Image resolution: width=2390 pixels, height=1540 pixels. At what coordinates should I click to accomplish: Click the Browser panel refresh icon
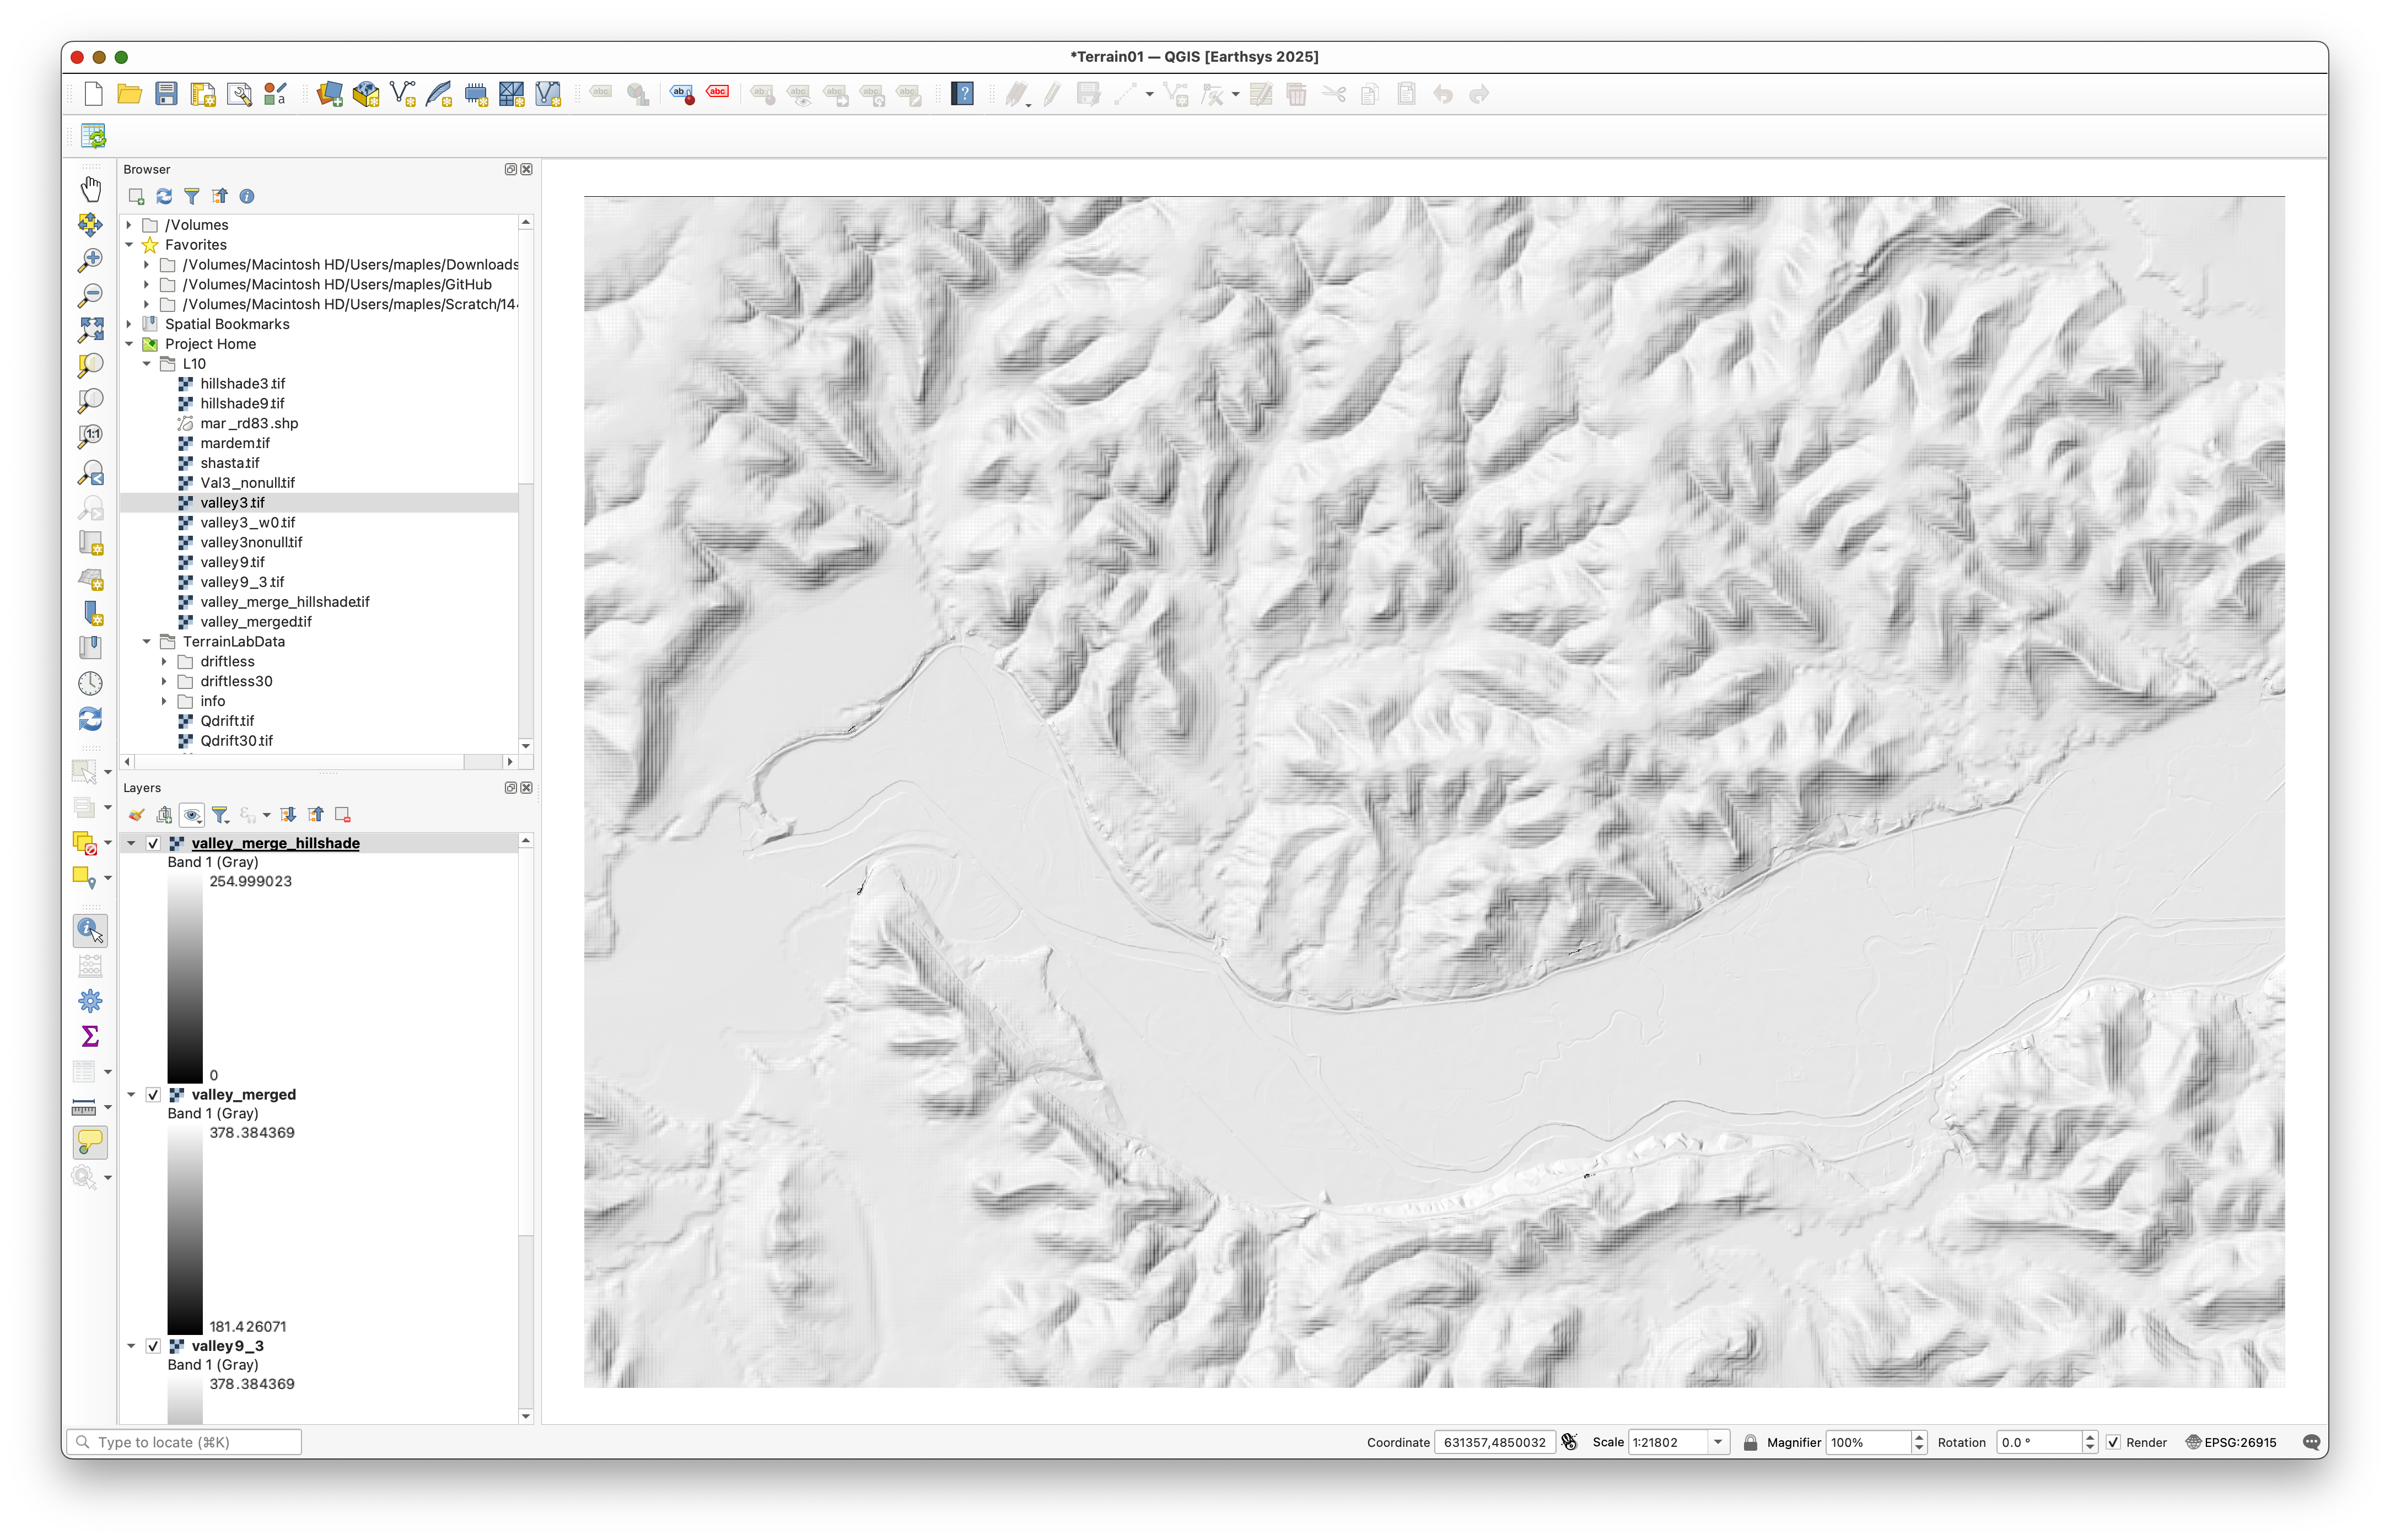click(x=164, y=196)
